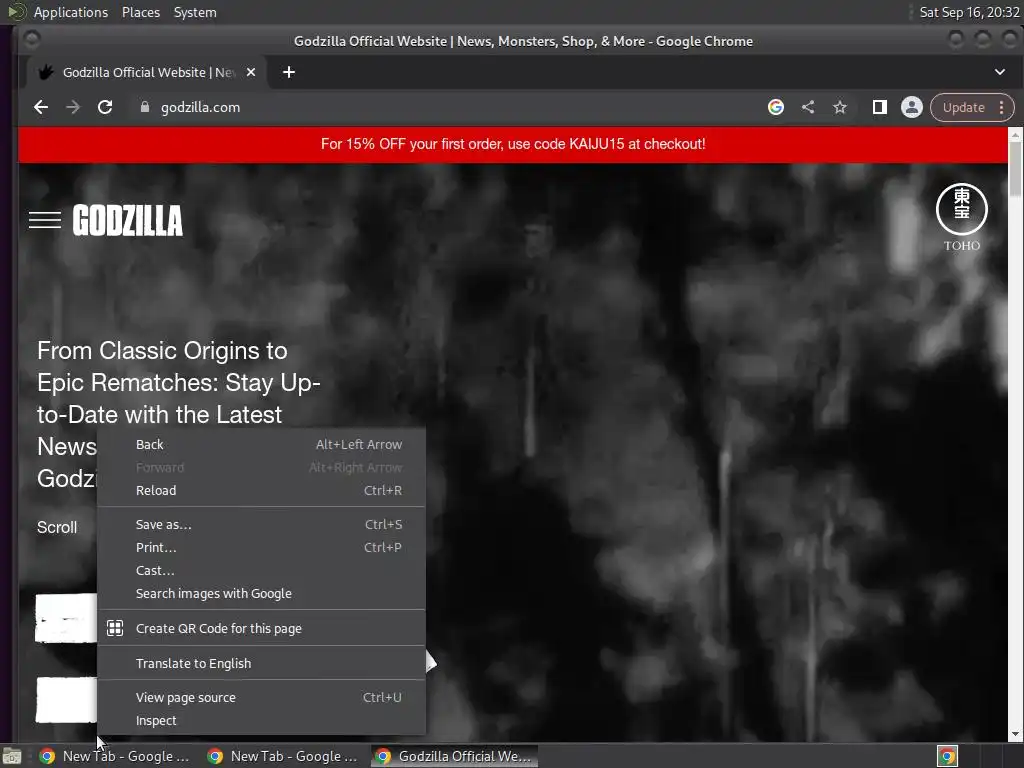Image resolution: width=1024 pixels, height=768 pixels.
Task: Click the KAIJU15 promo banner
Action: coord(513,144)
